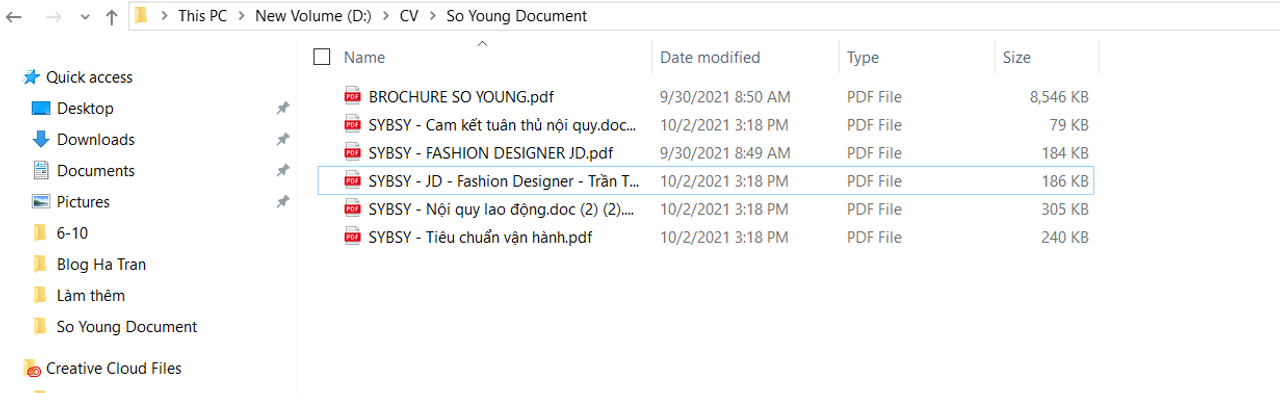Unpin Desktop using its pin icon

click(283, 108)
